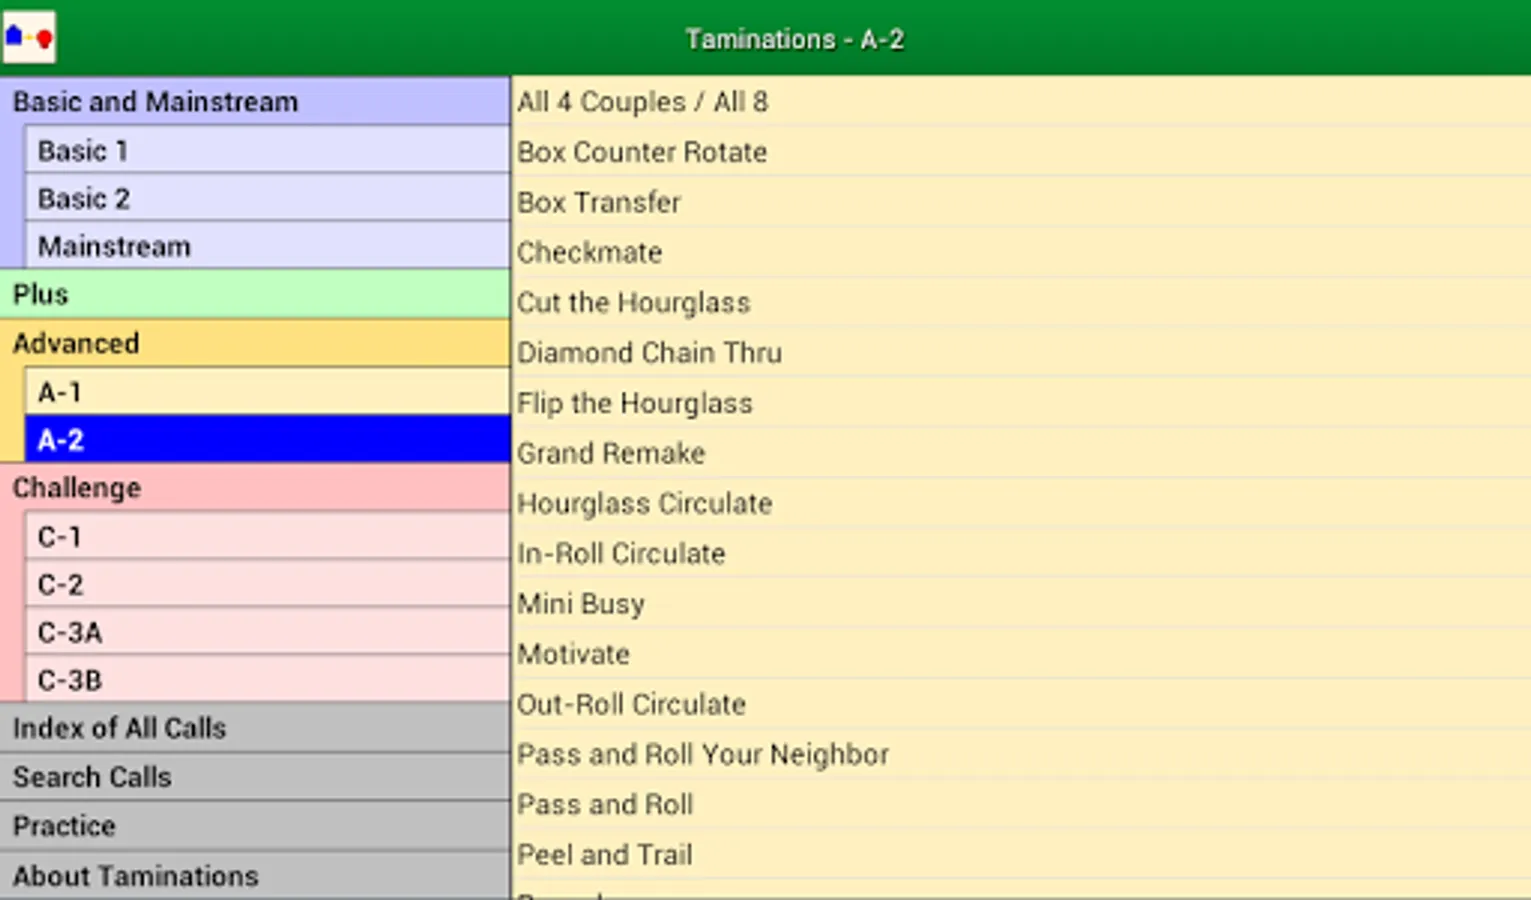The width and height of the screenshot is (1531, 900).
Task: Select the Basic 2 level
Action: [267, 198]
